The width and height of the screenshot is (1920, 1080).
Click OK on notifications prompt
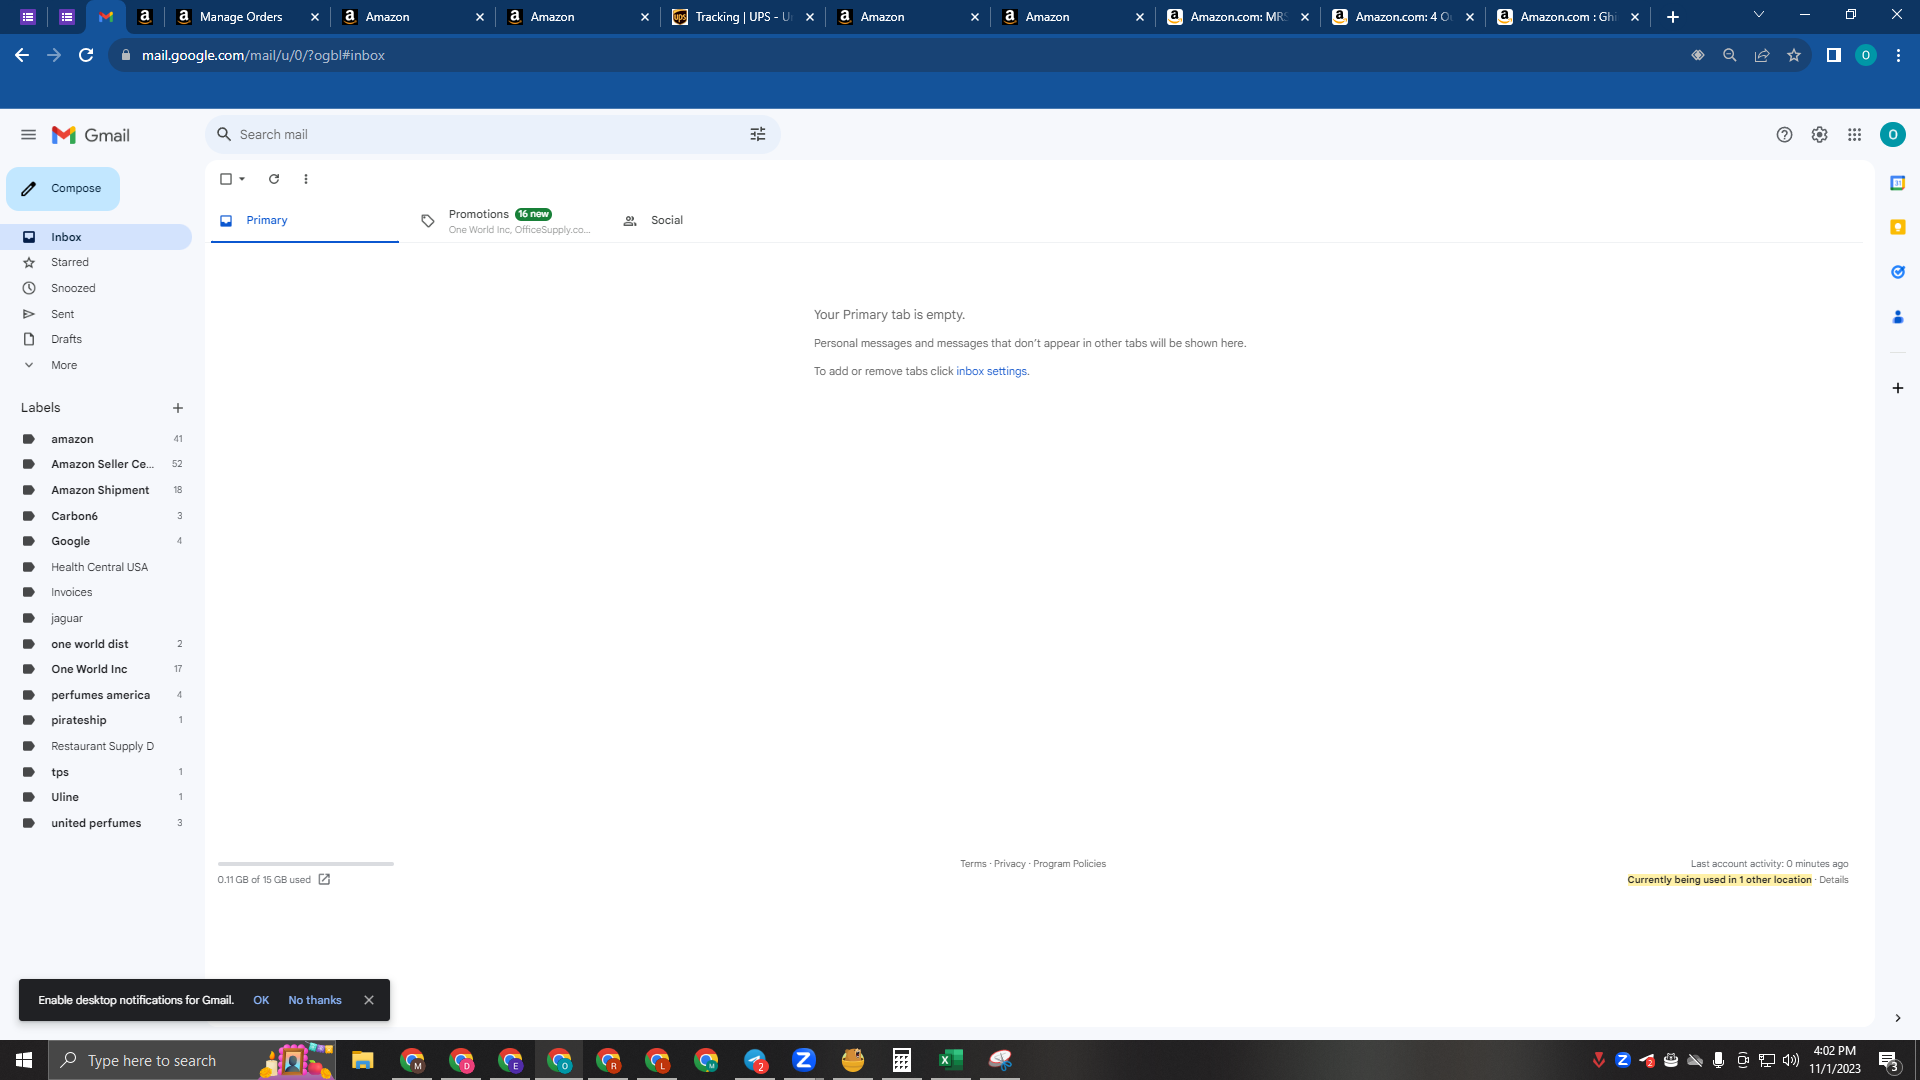coord(261,1000)
